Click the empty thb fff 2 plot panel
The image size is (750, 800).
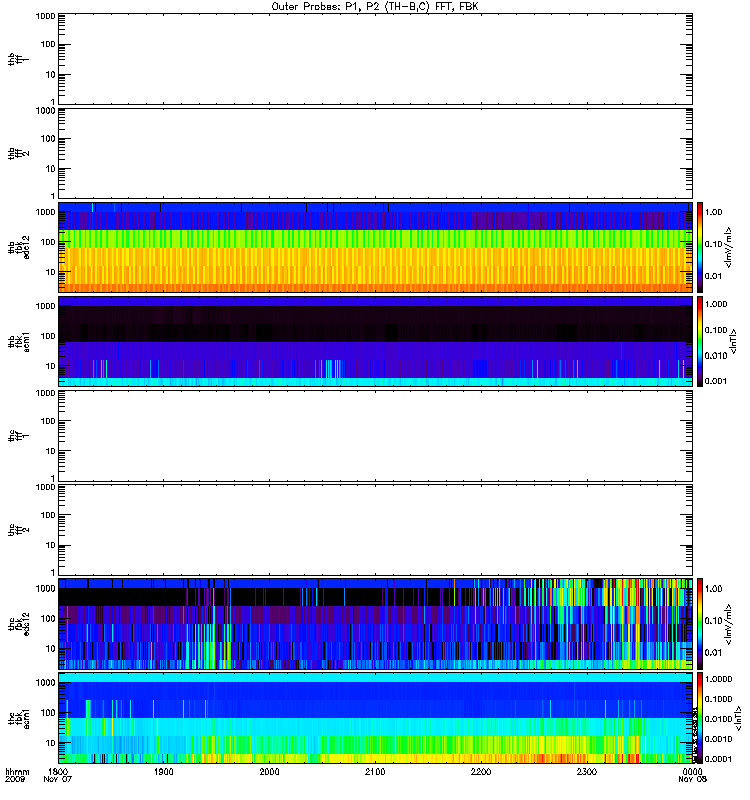(376, 153)
